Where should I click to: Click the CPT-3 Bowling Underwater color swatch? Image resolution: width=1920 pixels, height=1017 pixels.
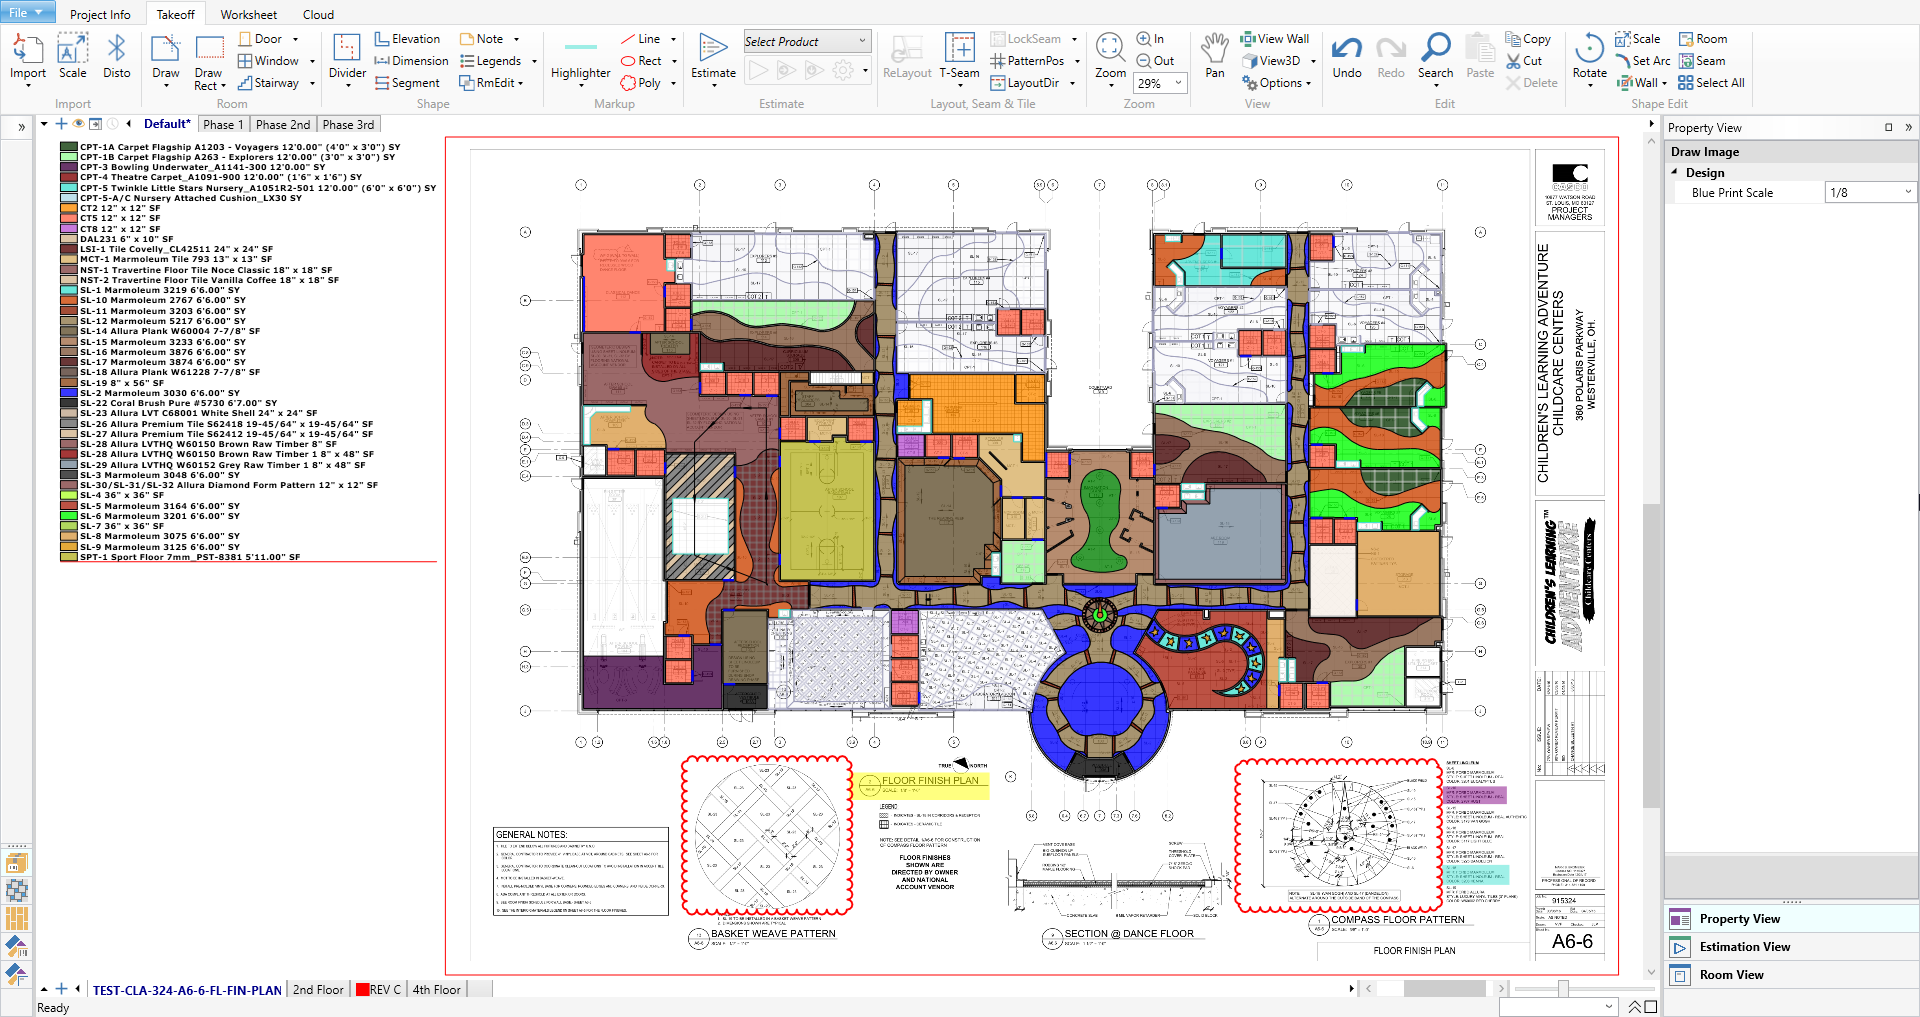pos(70,167)
